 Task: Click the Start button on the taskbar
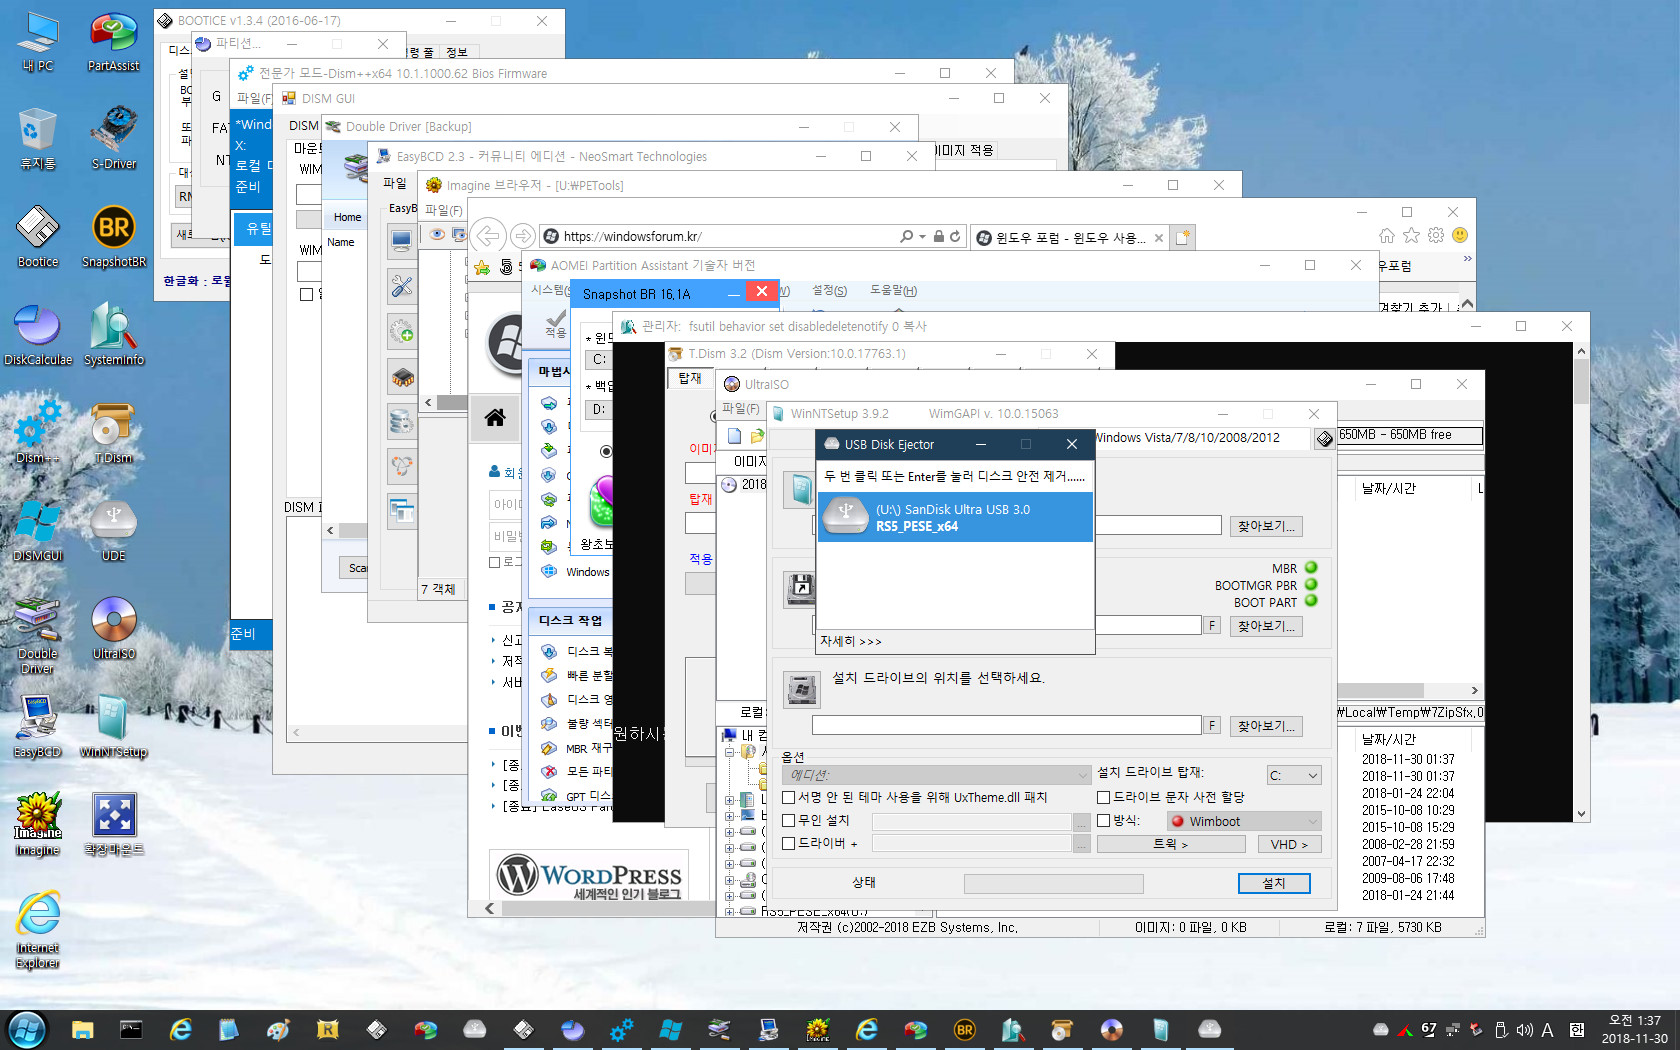(x=27, y=1030)
